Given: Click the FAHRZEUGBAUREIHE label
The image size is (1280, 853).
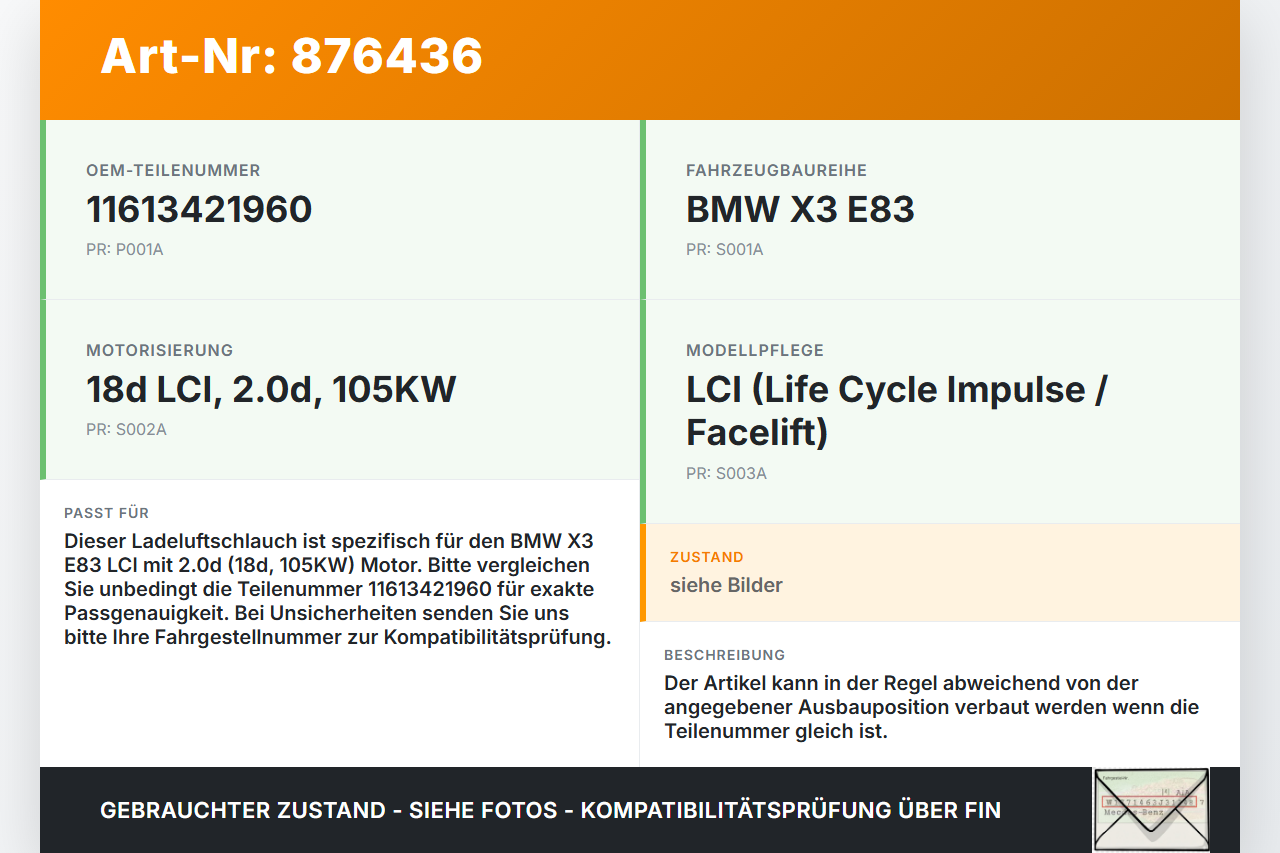Looking at the screenshot, I should click(x=776, y=171).
